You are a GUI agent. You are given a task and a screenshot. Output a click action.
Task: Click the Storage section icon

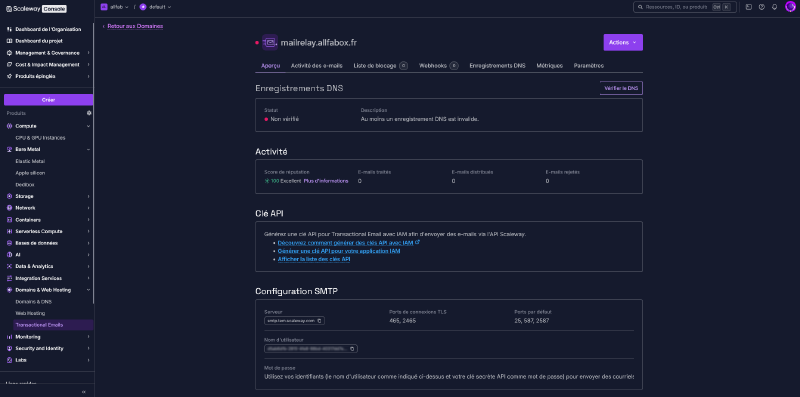[10, 196]
